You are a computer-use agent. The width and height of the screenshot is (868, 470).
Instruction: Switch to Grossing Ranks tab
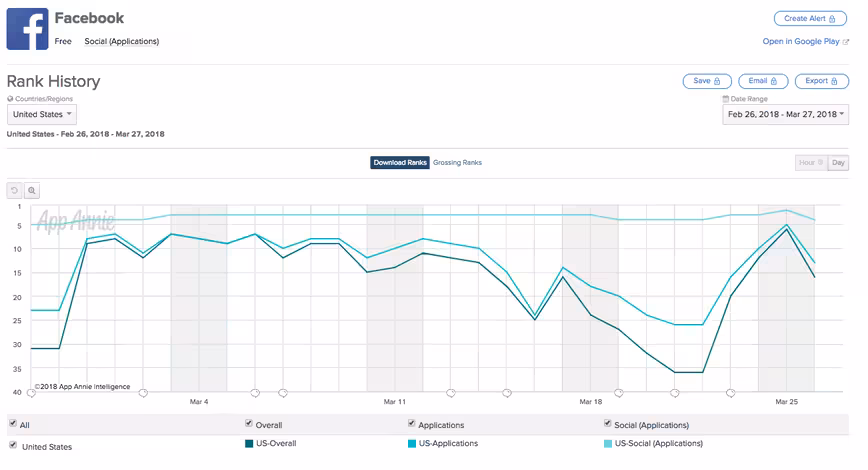(457, 163)
